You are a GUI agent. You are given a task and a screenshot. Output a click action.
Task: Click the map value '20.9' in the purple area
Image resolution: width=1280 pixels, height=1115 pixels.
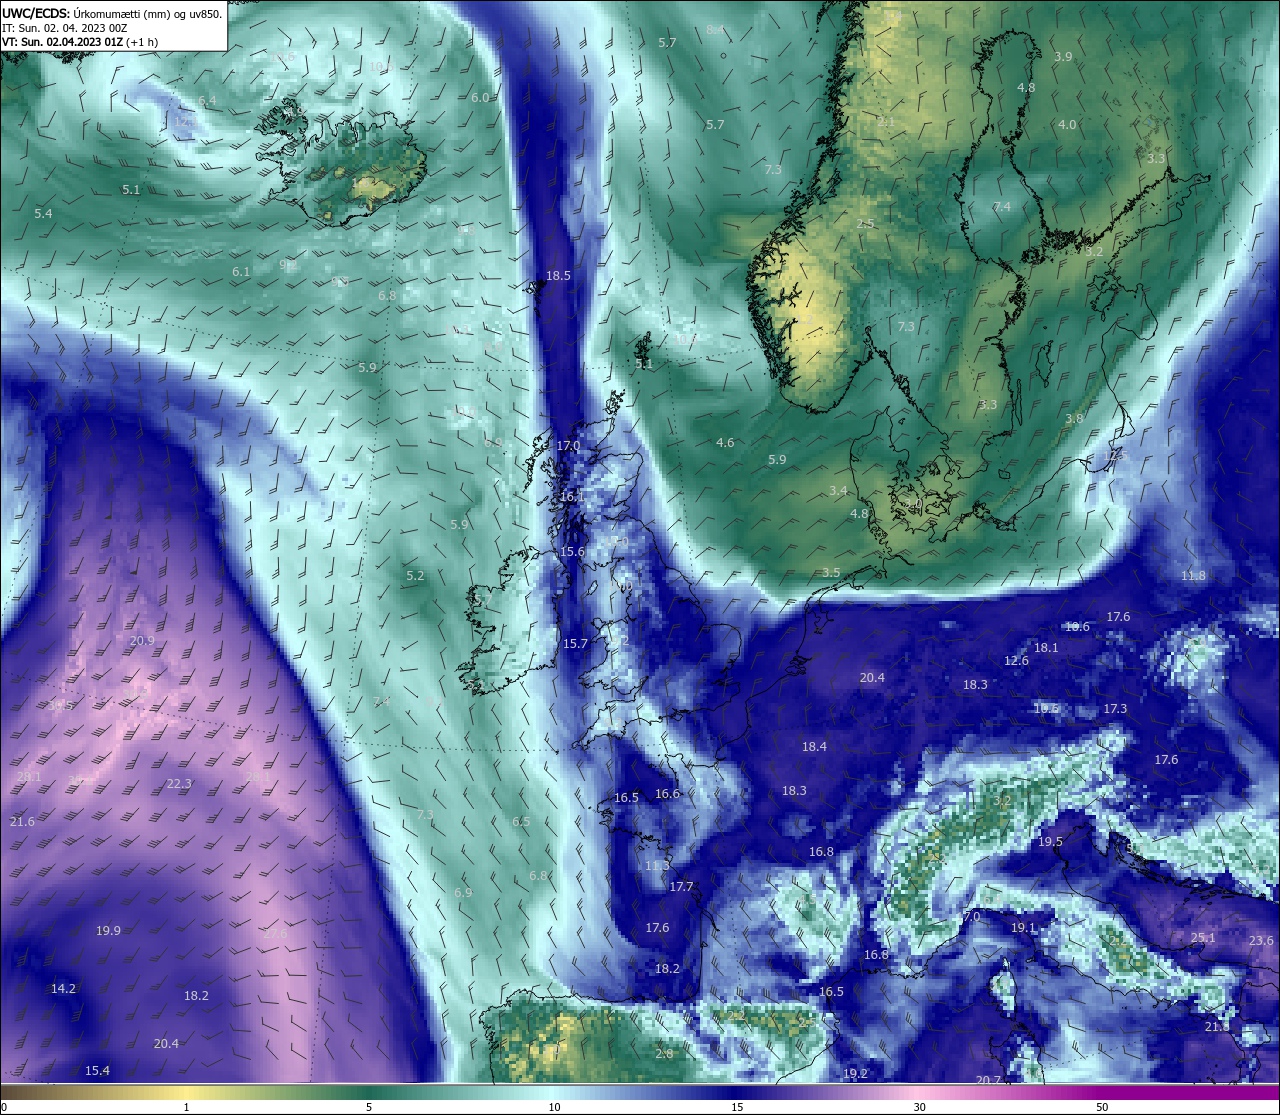[x=142, y=640]
